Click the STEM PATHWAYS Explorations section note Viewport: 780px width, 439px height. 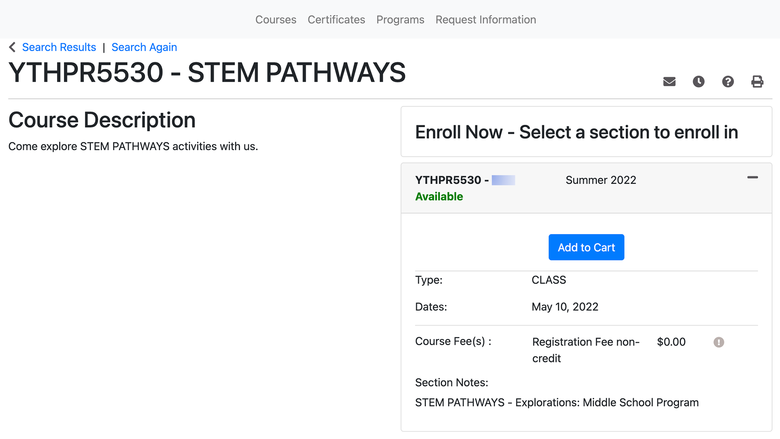point(557,402)
